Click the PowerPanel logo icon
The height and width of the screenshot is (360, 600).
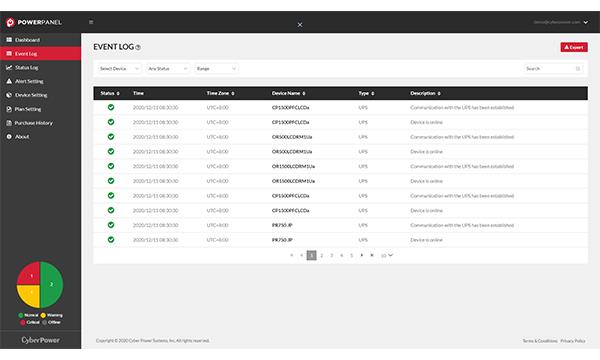click(10, 23)
